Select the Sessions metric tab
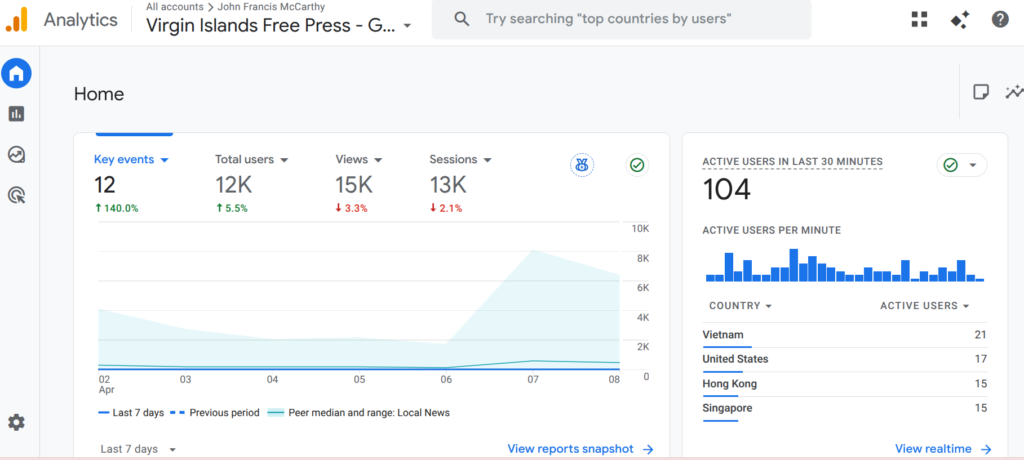Image resolution: width=1024 pixels, height=460 pixels. 460,160
